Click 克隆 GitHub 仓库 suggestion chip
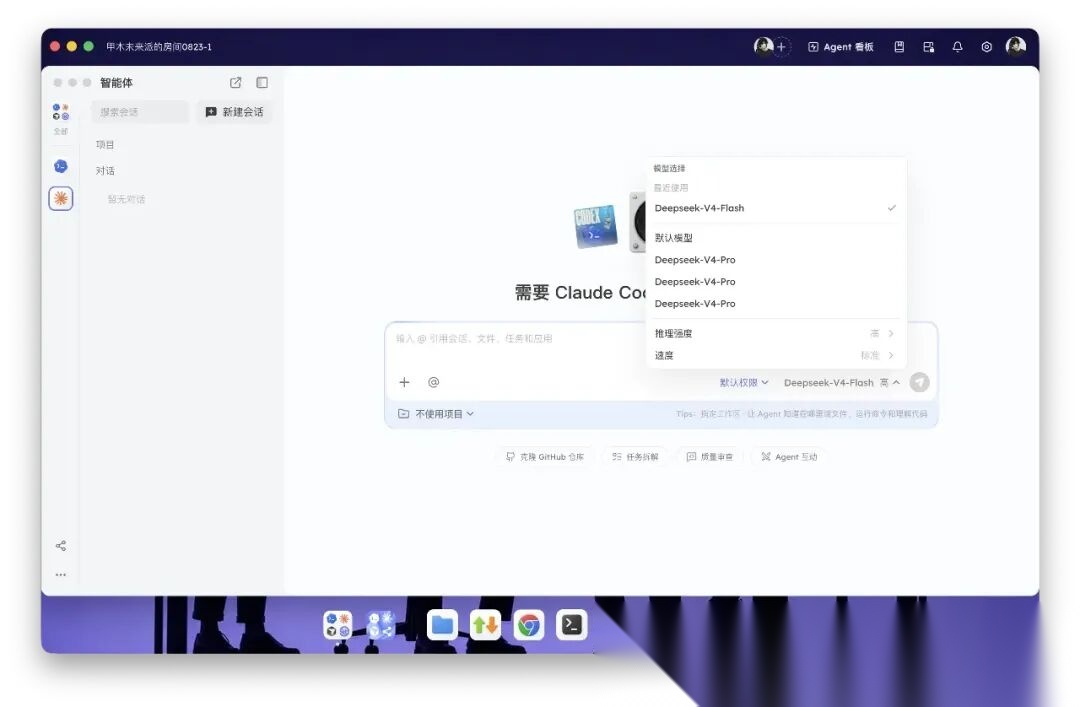 click(x=545, y=457)
